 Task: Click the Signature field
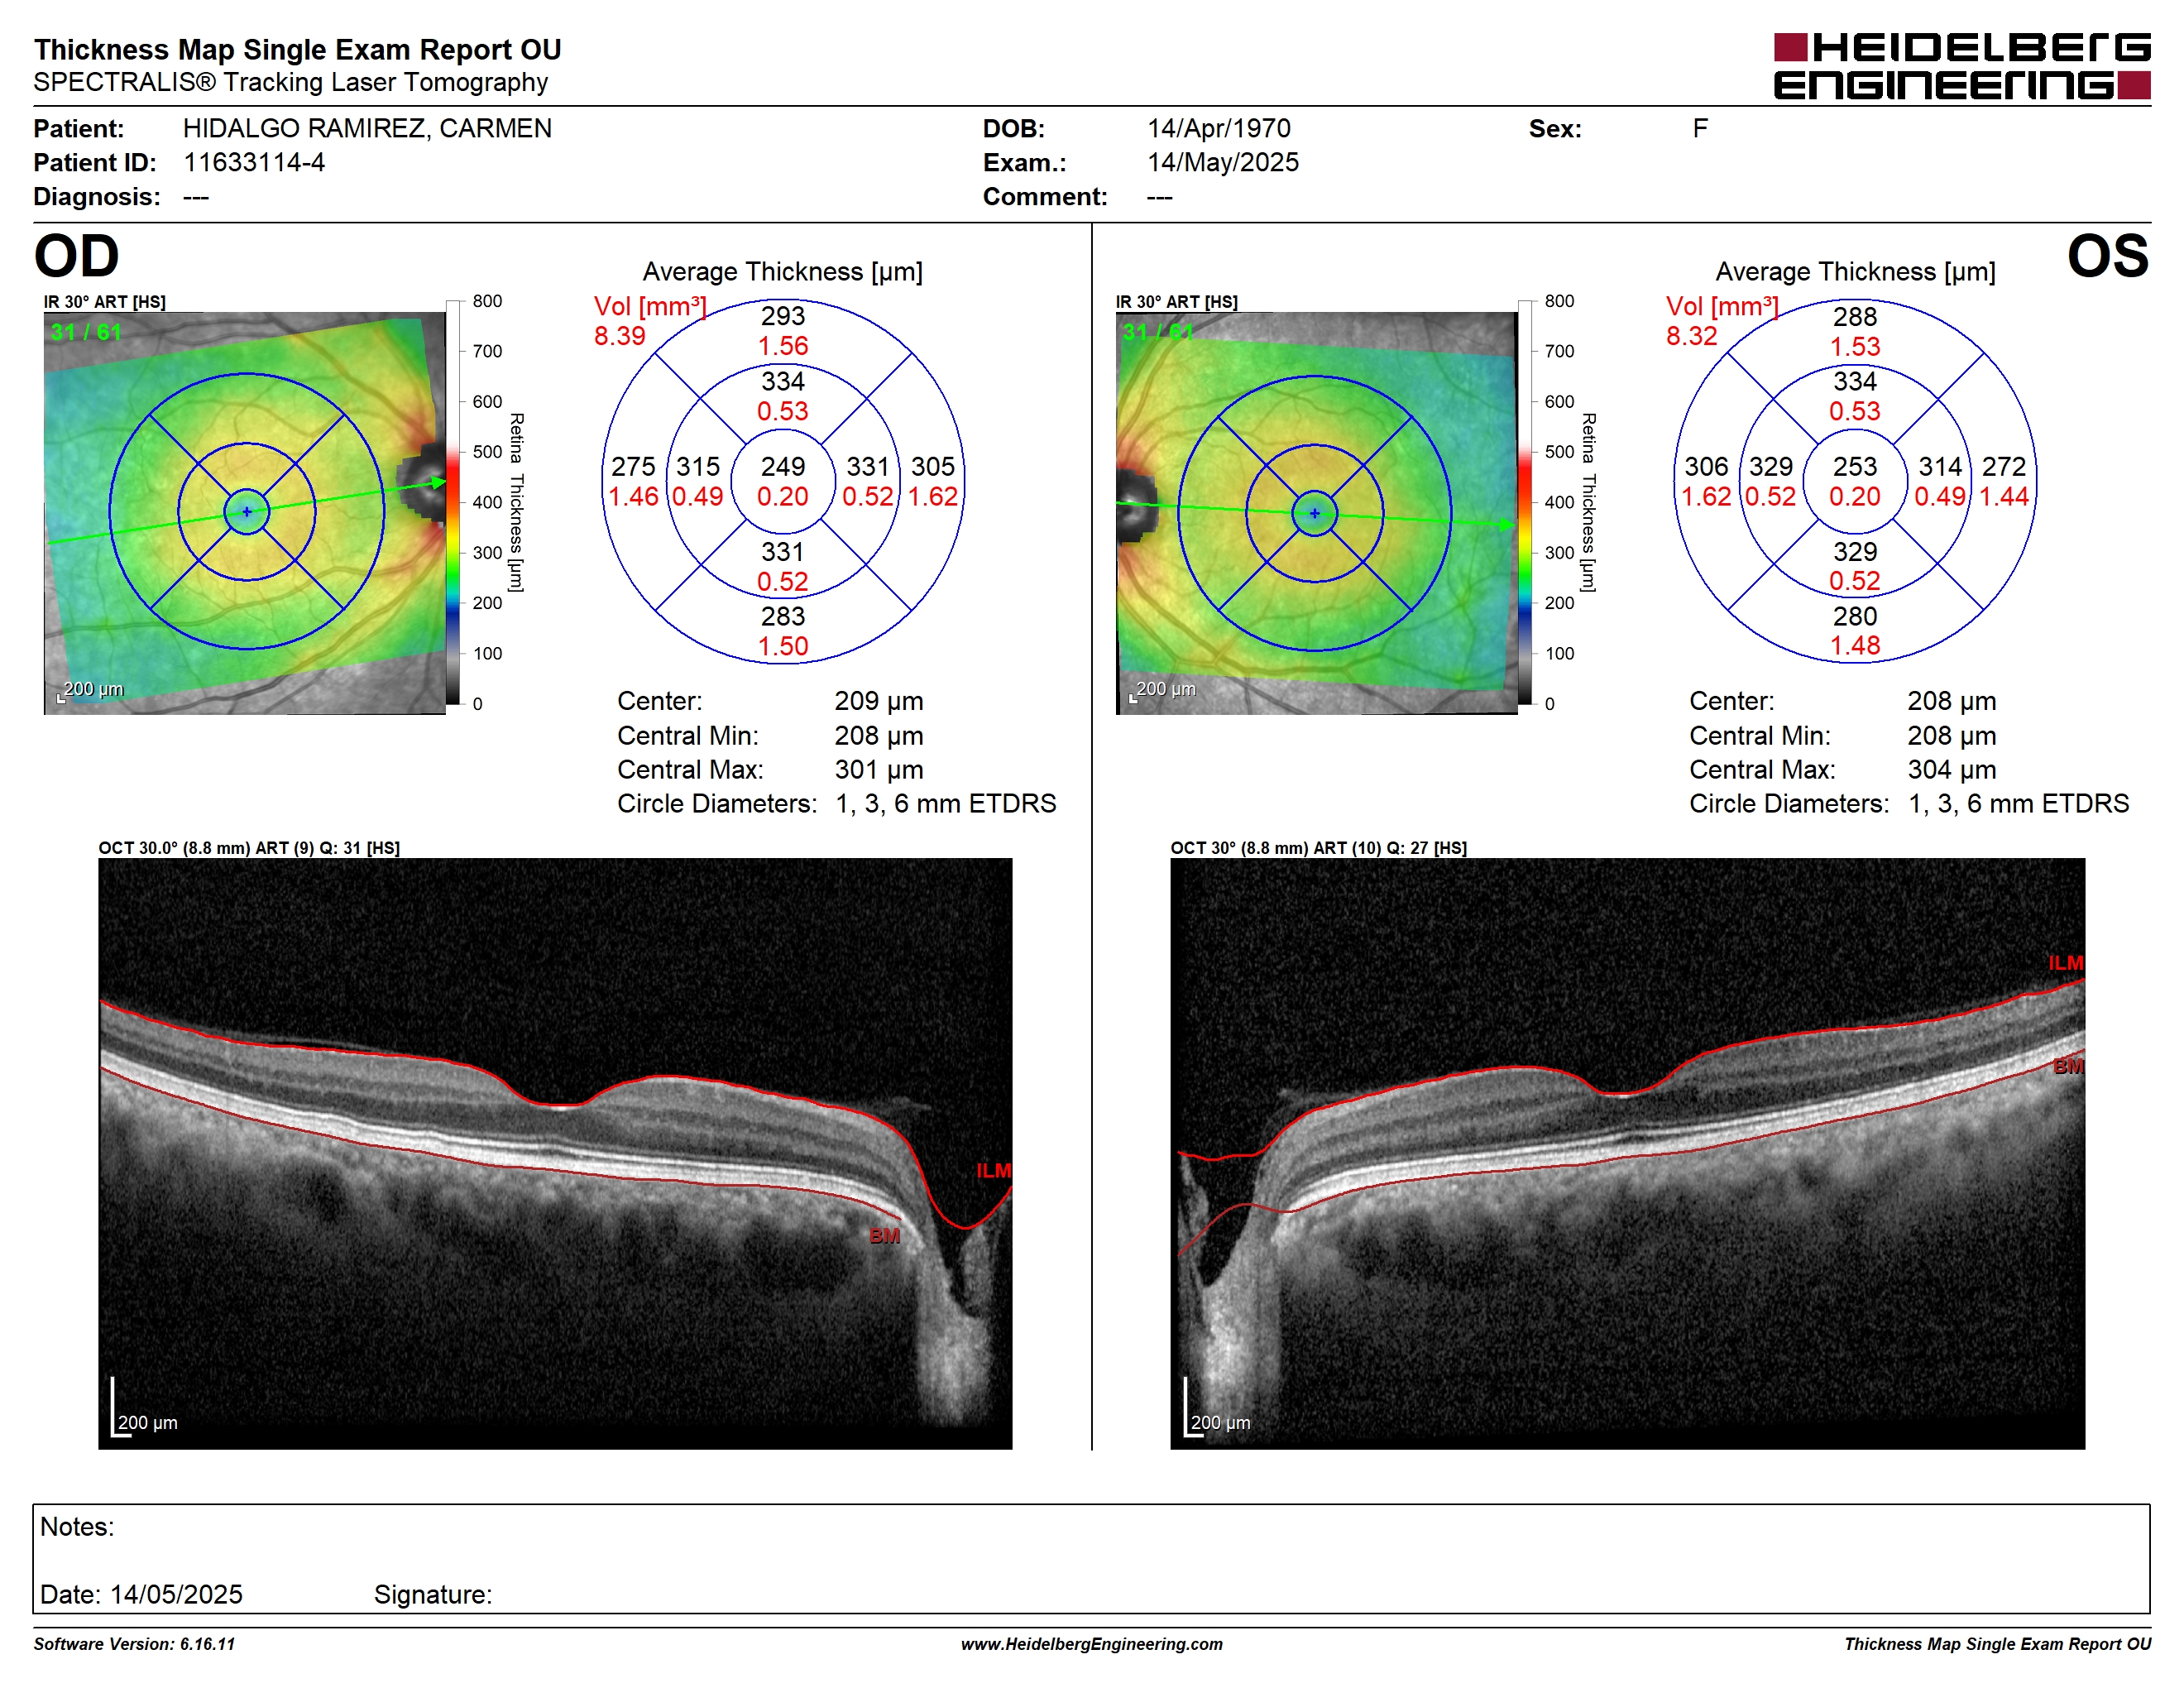pyautogui.click(x=433, y=1594)
